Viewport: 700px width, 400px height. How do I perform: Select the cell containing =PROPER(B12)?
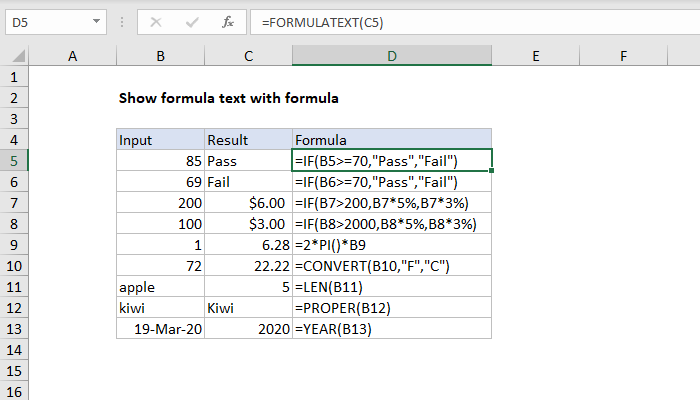tap(392, 307)
